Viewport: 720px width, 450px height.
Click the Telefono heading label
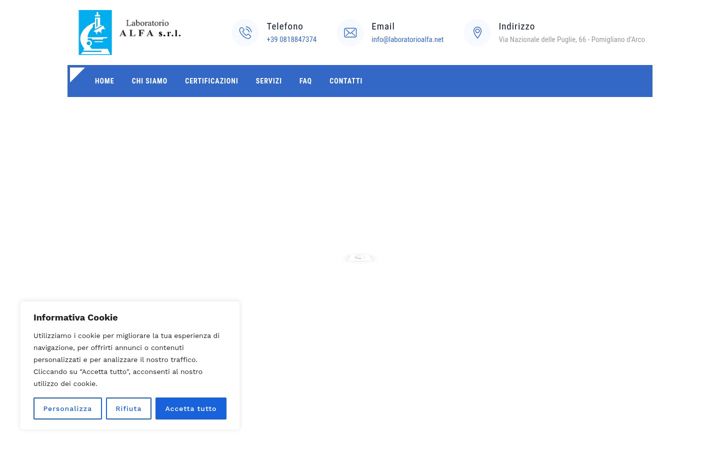[285, 26]
